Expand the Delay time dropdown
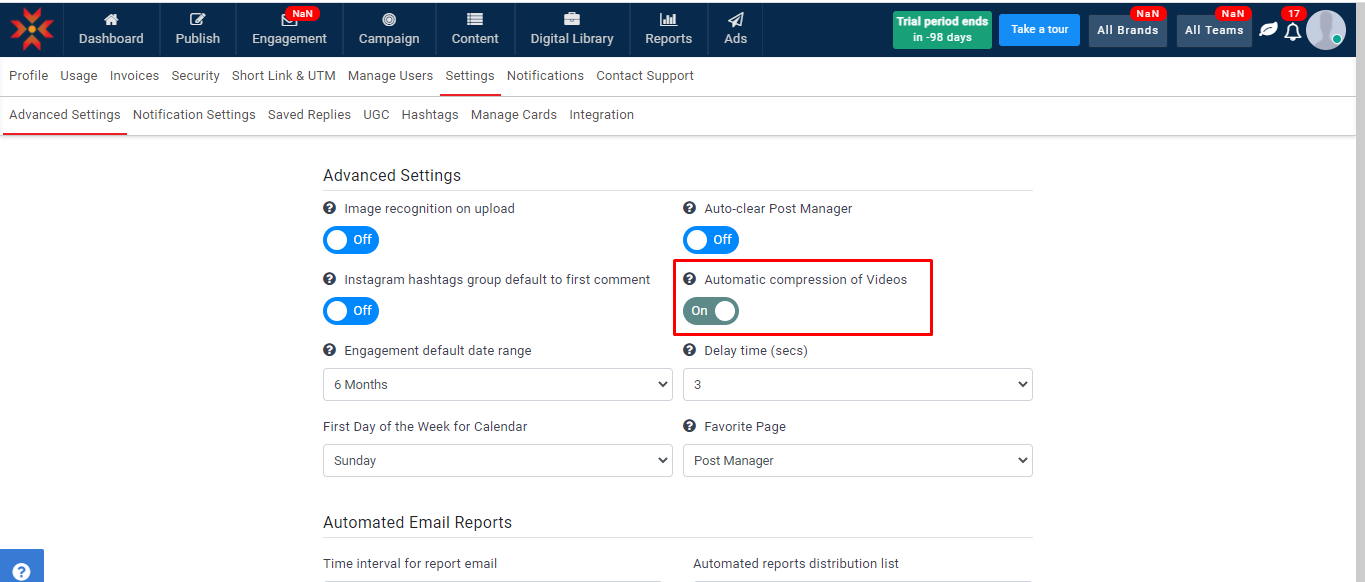Viewport: 1365px width, 582px height. (x=857, y=385)
